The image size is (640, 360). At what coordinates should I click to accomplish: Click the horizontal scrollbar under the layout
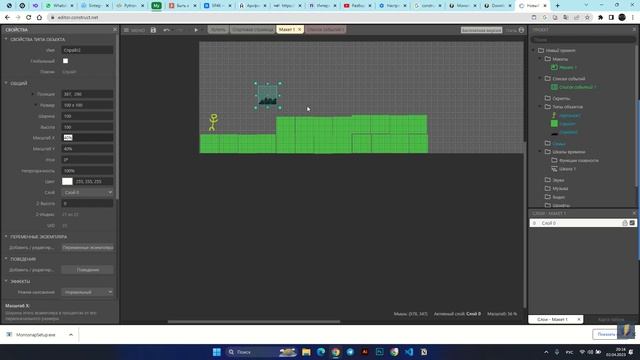pos(253,322)
